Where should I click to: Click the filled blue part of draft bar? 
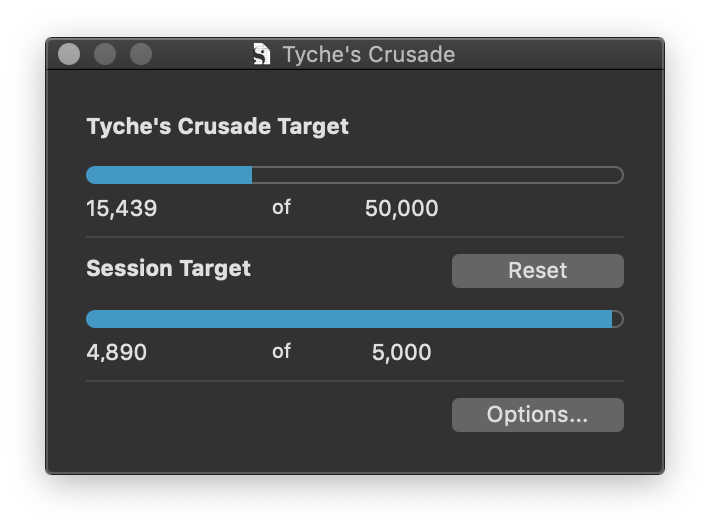pos(169,175)
